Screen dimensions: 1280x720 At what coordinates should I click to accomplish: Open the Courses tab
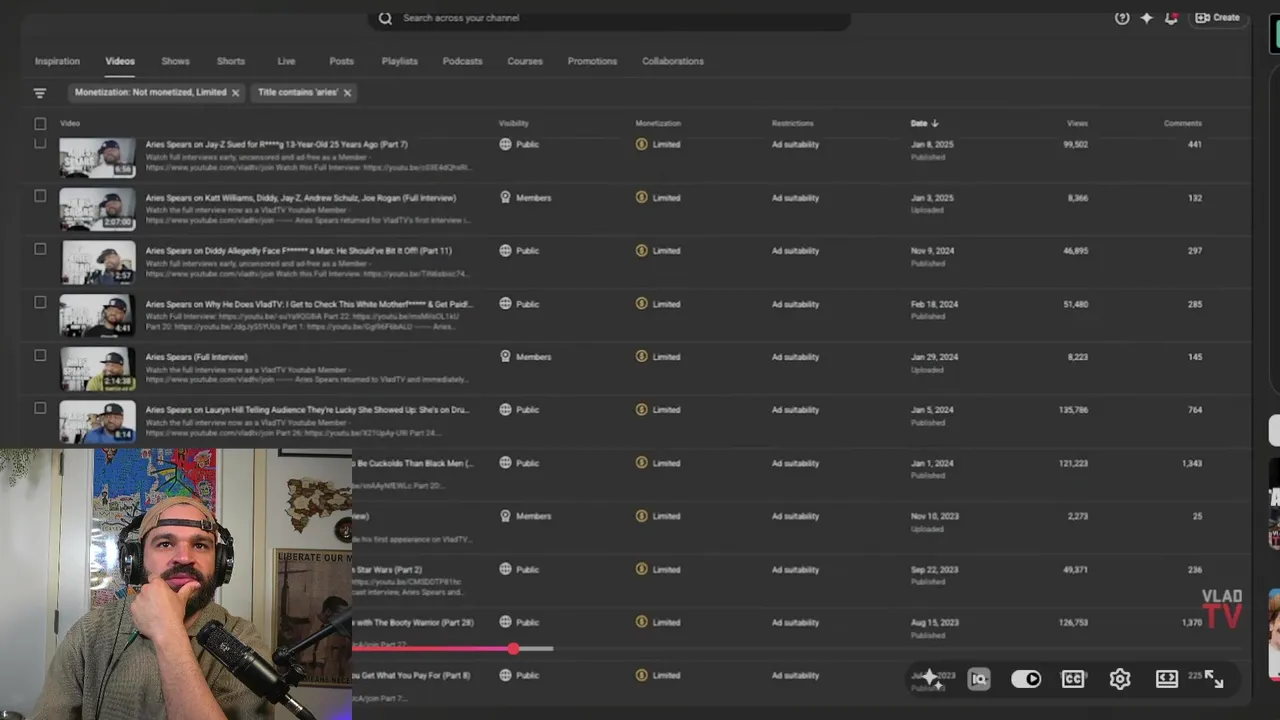coord(524,61)
